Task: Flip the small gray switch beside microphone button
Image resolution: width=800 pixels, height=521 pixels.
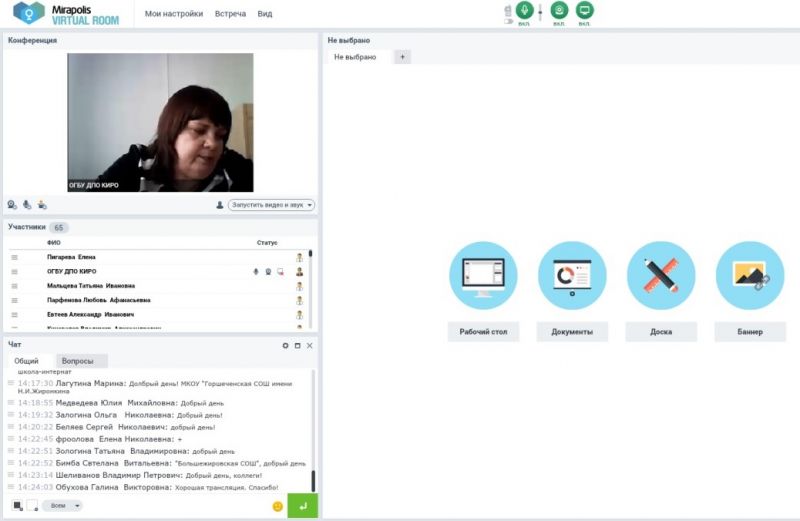Action: tap(508, 21)
